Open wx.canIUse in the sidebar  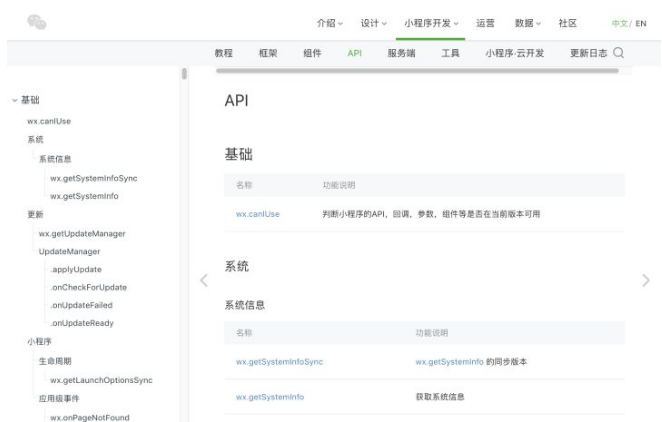tap(49, 121)
